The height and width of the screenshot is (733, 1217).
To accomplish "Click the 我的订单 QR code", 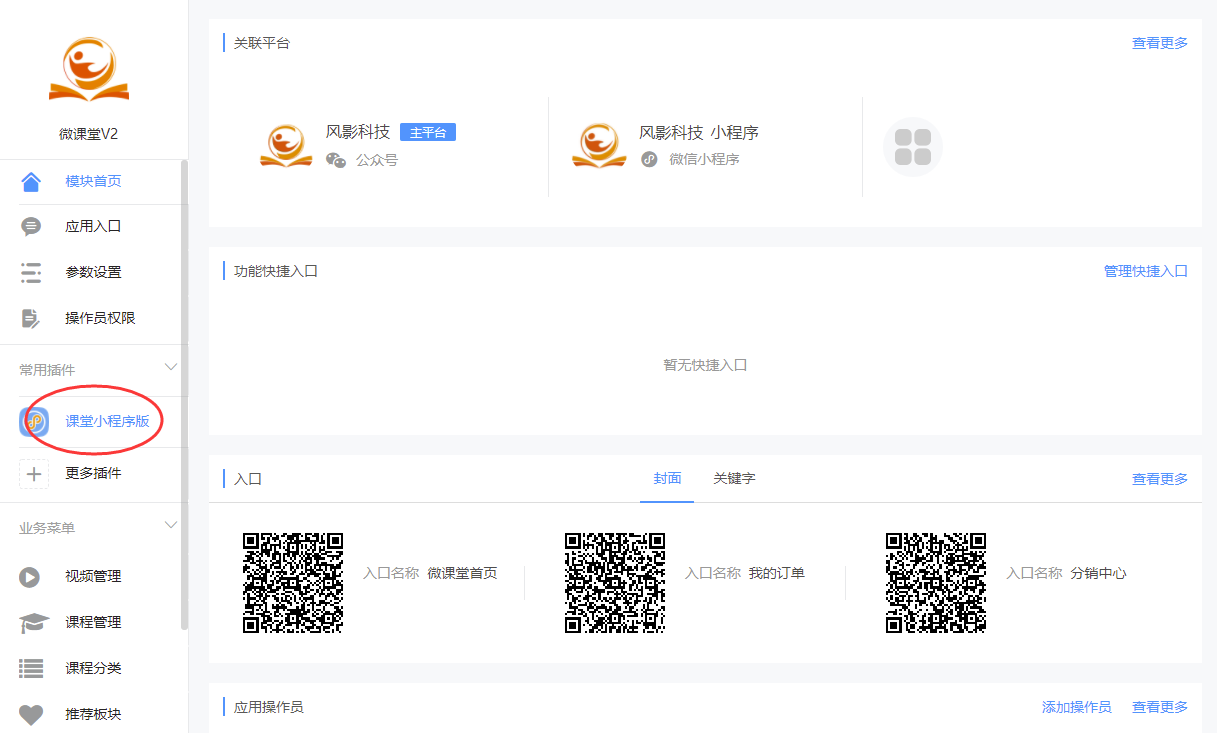I will pos(615,583).
